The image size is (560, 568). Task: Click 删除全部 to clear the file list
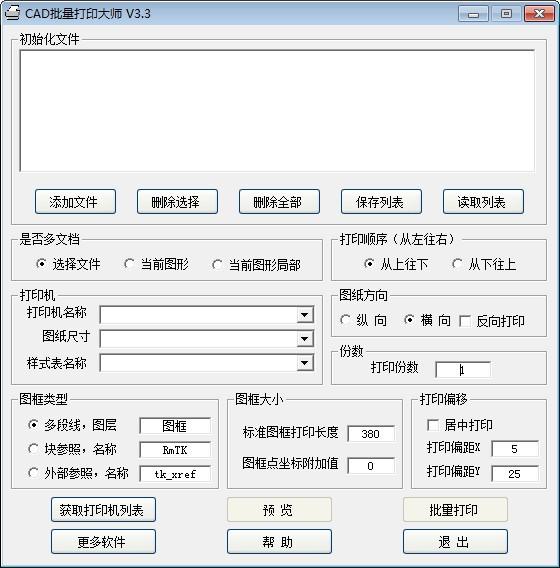(x=279, y=201)
